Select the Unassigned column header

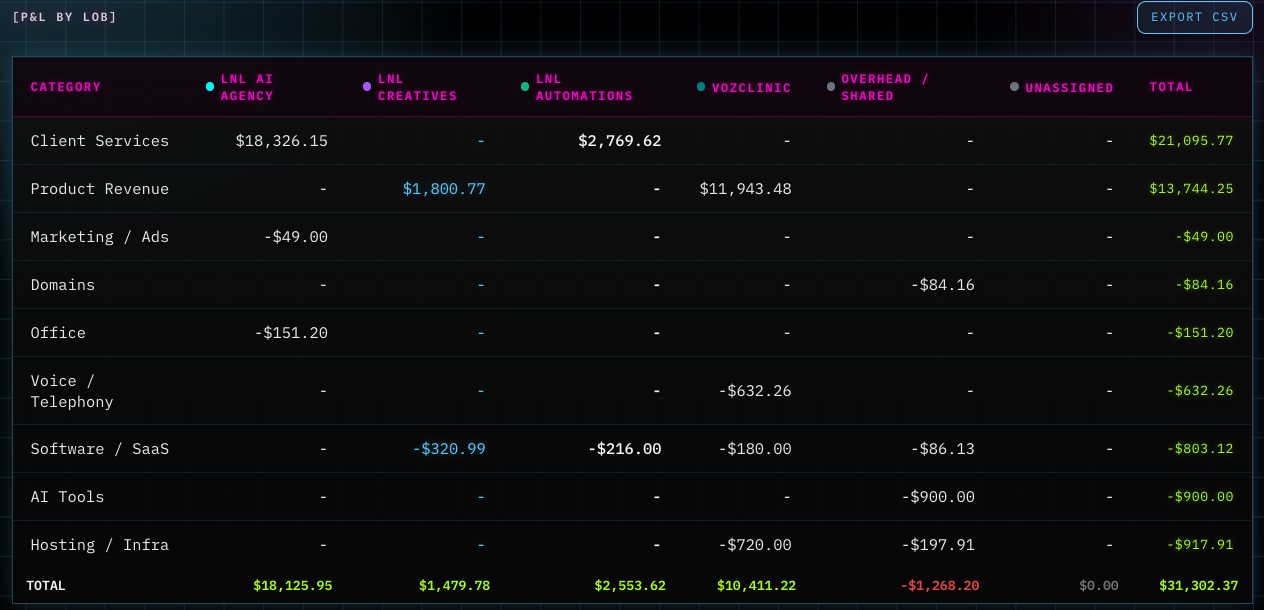pos(1069,88)
